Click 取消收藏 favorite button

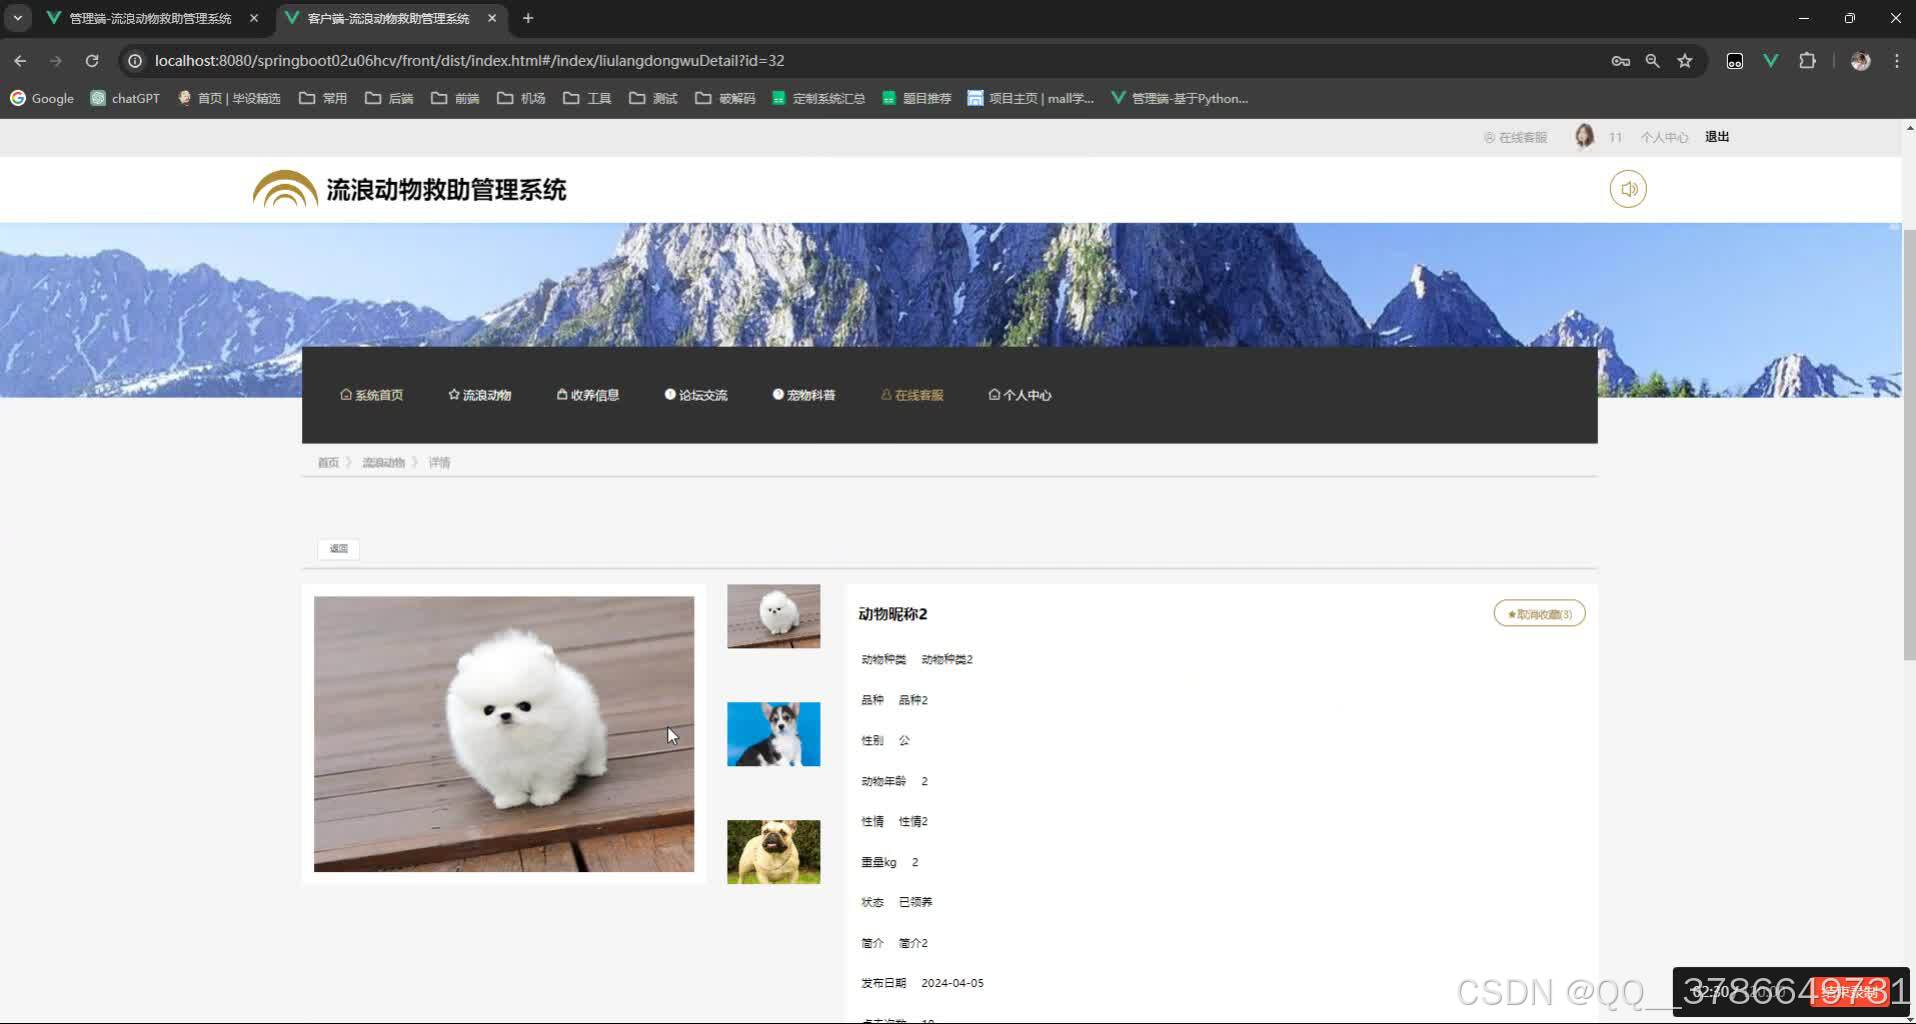(1539, 614)
